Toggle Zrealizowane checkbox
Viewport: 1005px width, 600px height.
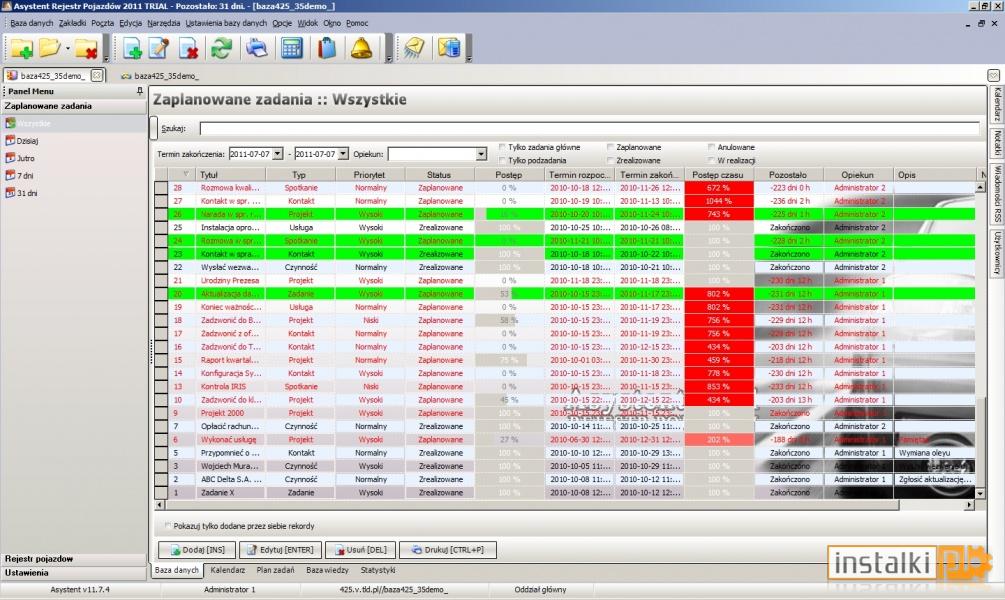[610, 161]
